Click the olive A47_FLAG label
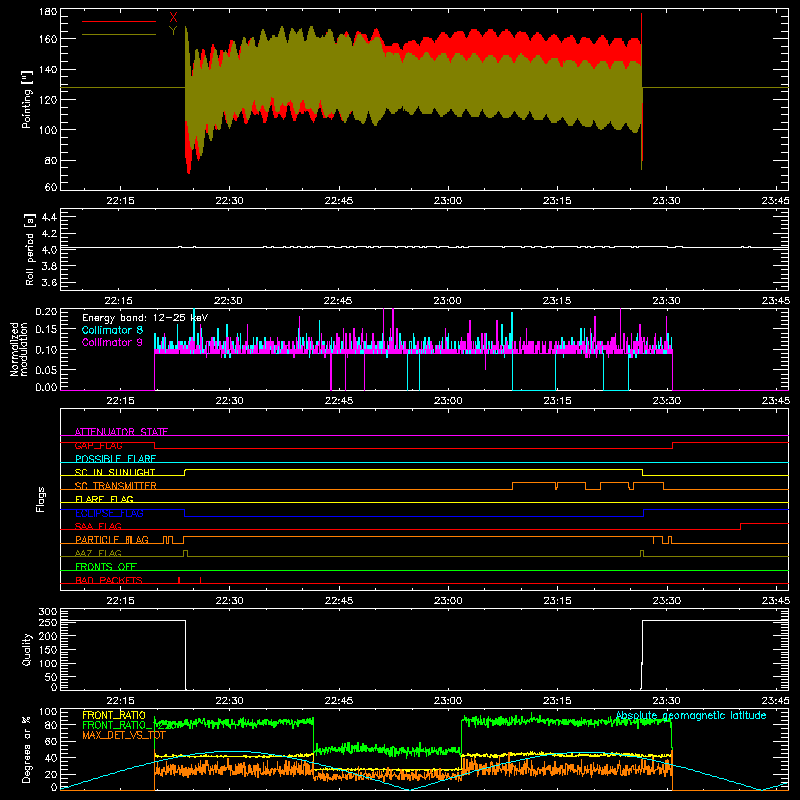The height and width of the screenshot is (800, 800). [x=98, y=553]
